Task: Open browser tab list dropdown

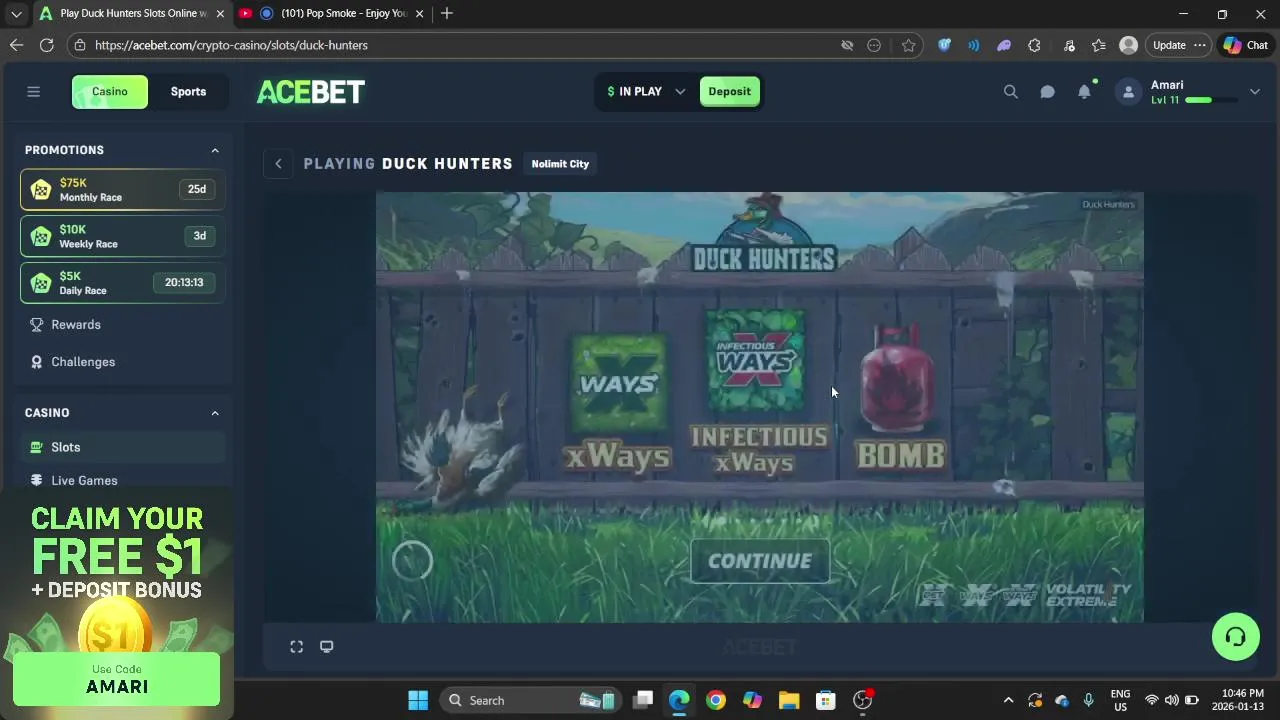Action: click(x=16, y=14)
